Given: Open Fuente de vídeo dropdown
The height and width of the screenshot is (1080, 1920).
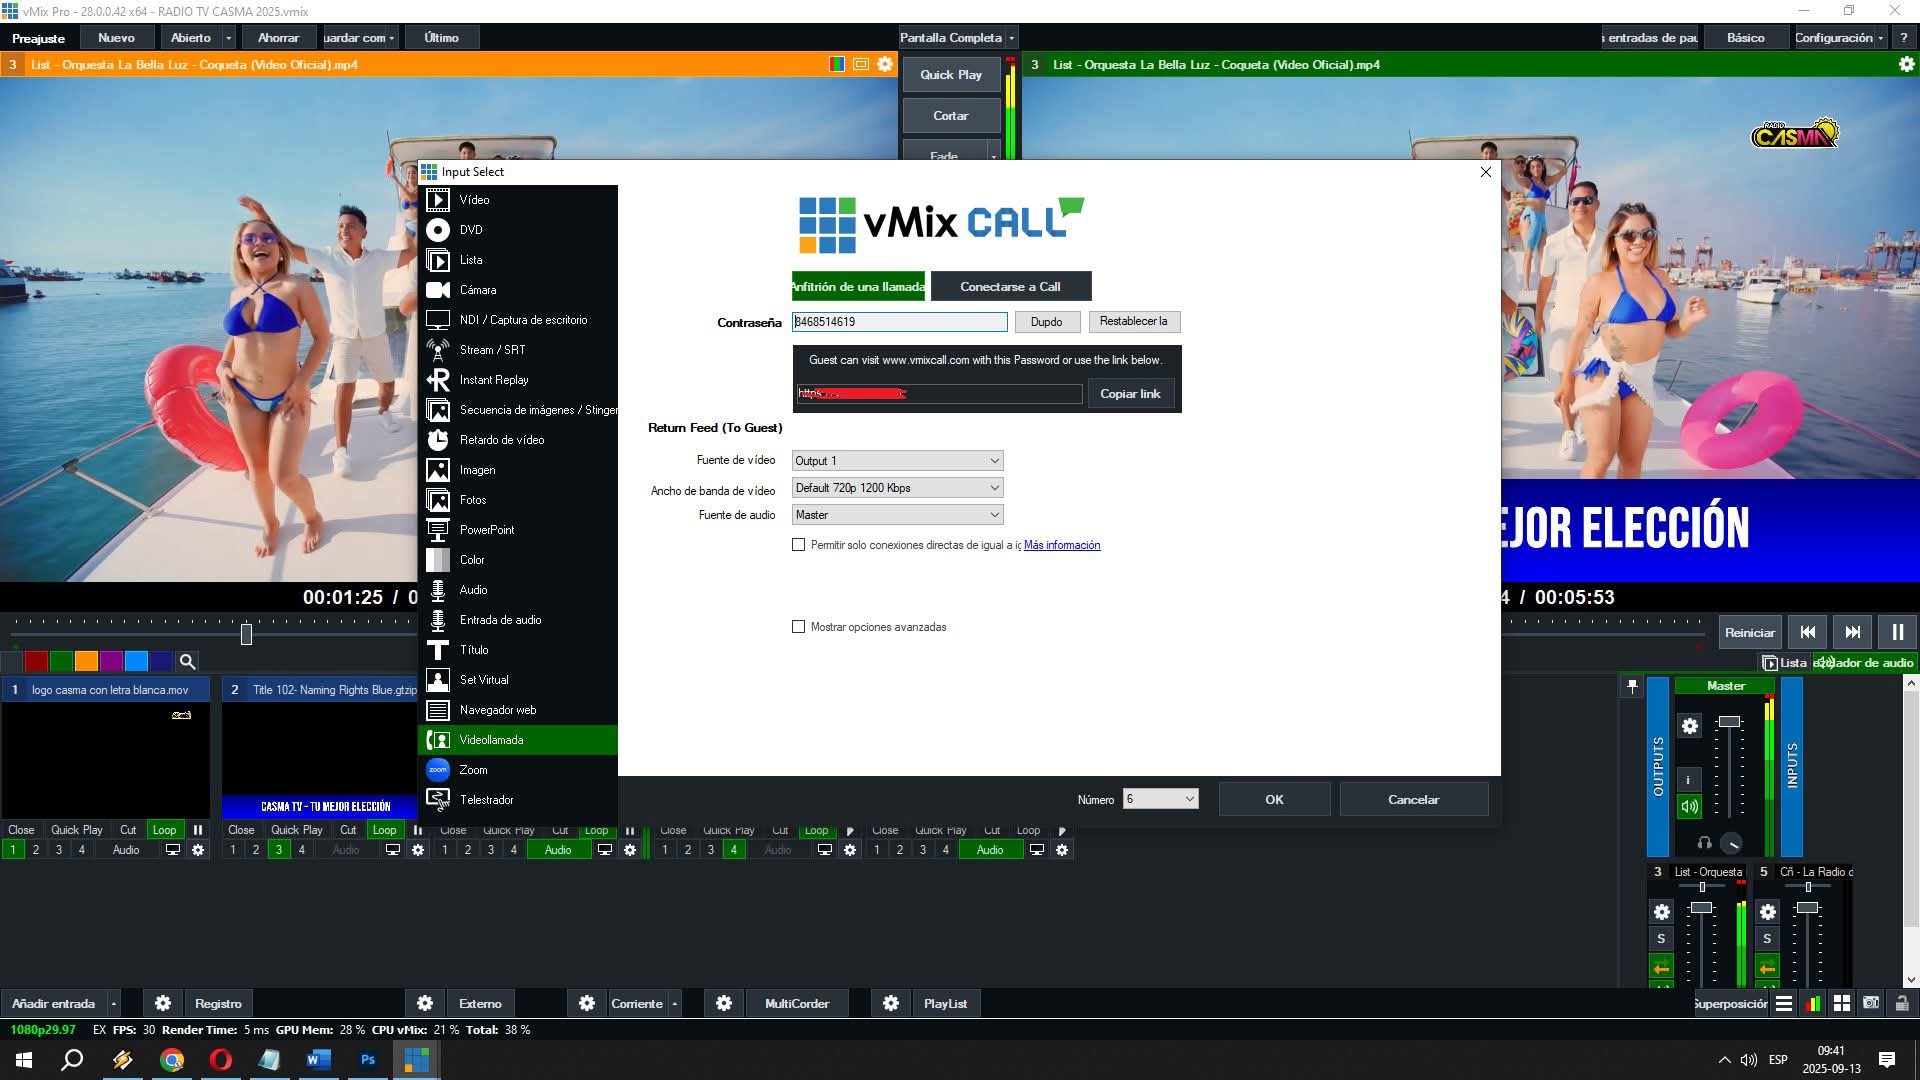Looking at the screenshot, I should (x=897, y=461).
